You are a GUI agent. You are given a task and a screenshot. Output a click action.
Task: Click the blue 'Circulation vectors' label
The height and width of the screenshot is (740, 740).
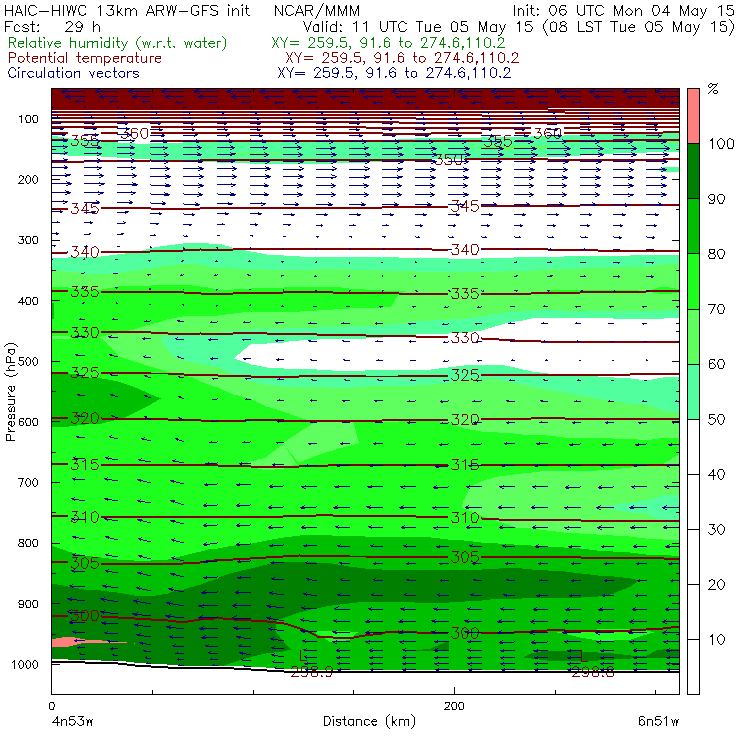[73, 73]
